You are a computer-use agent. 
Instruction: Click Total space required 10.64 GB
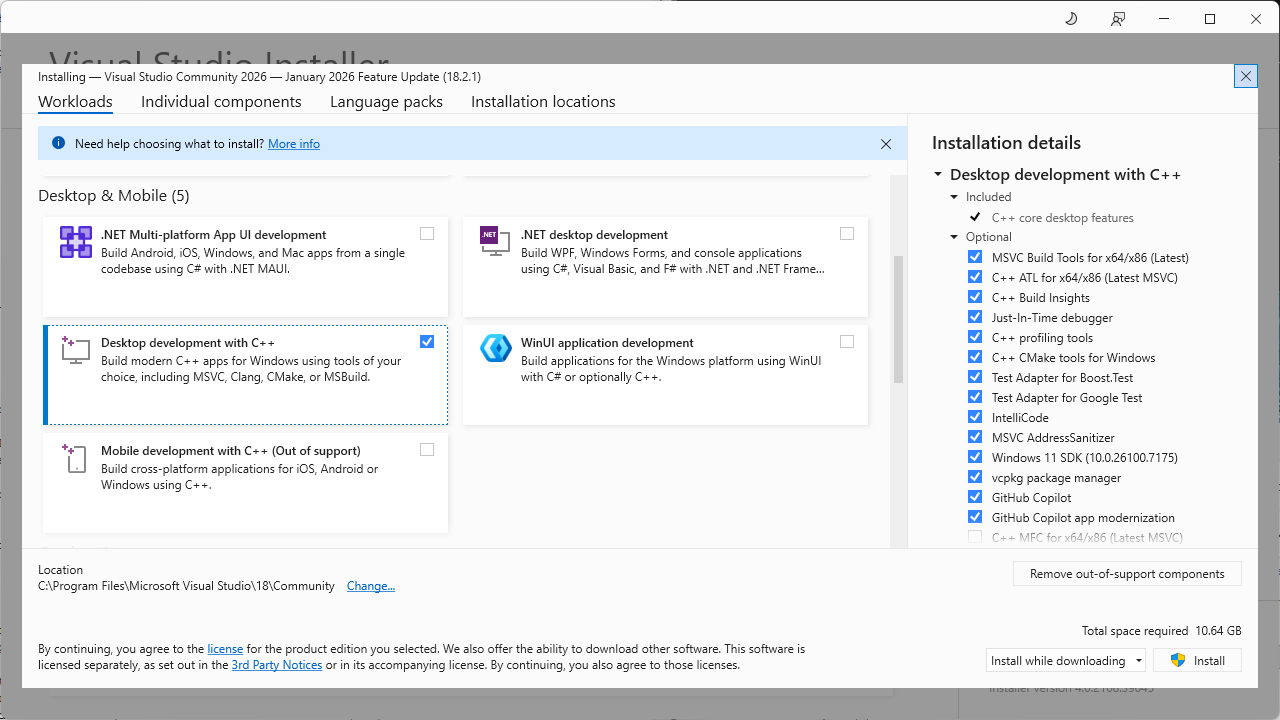[1161, 631]
